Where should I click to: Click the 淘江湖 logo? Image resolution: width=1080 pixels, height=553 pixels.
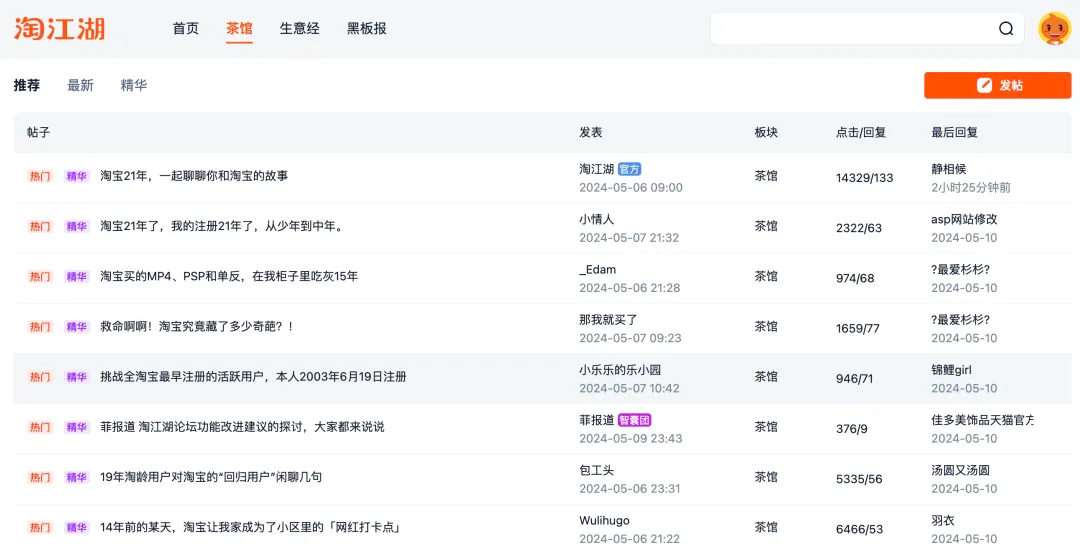tap(59, 28)
